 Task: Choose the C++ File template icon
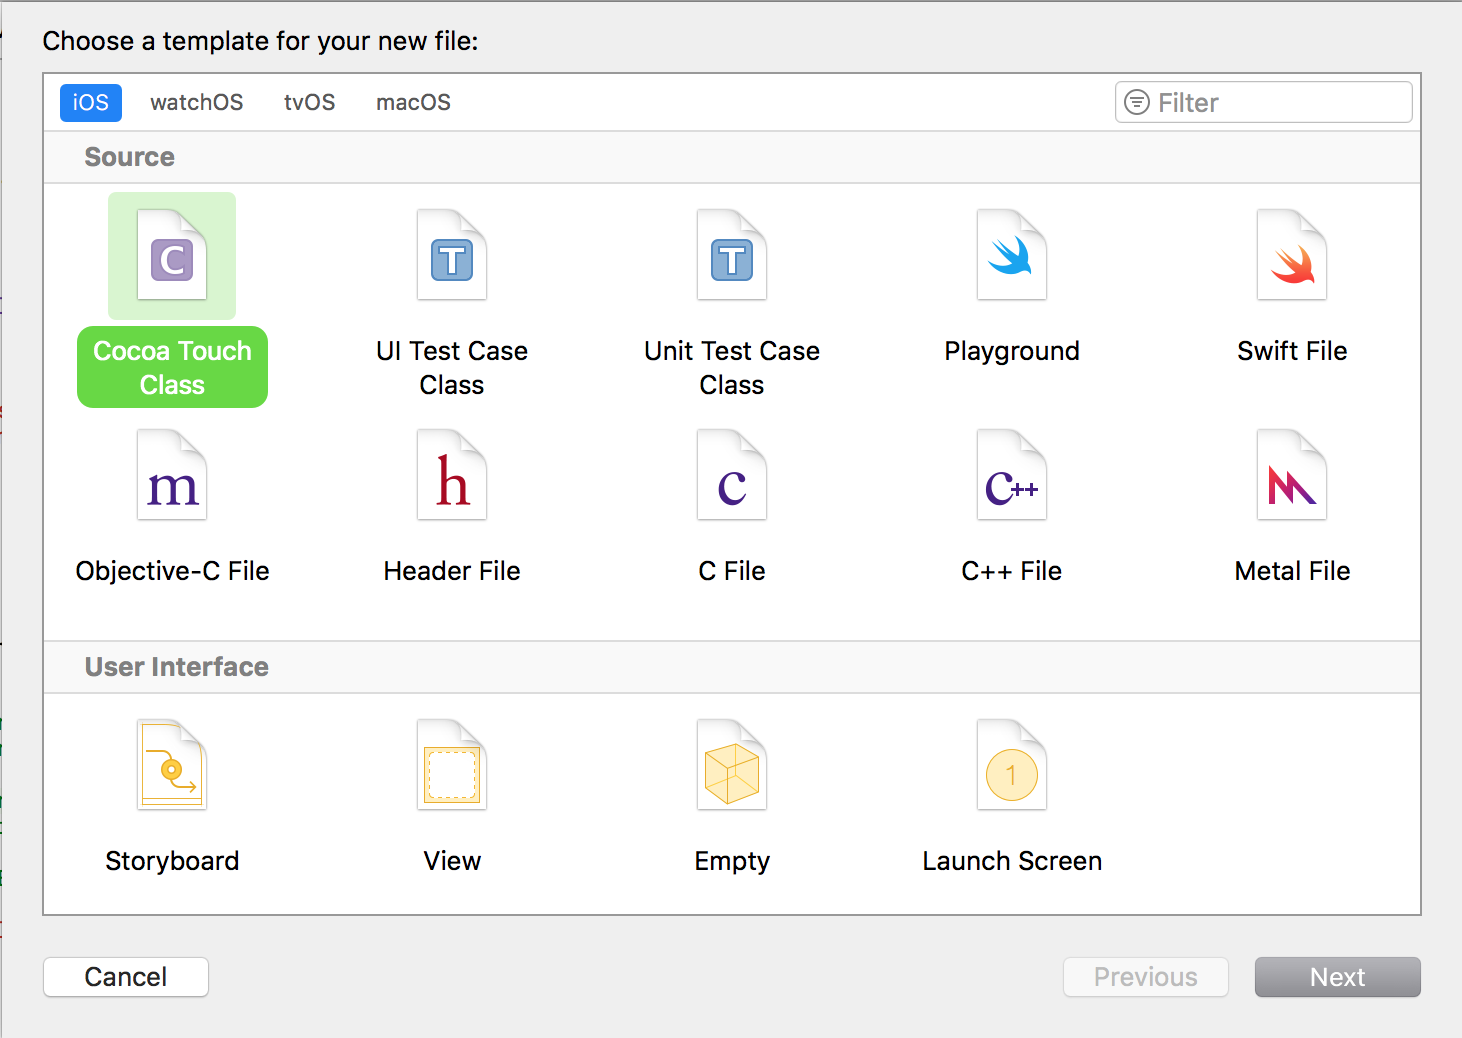tap(1012, 475)
